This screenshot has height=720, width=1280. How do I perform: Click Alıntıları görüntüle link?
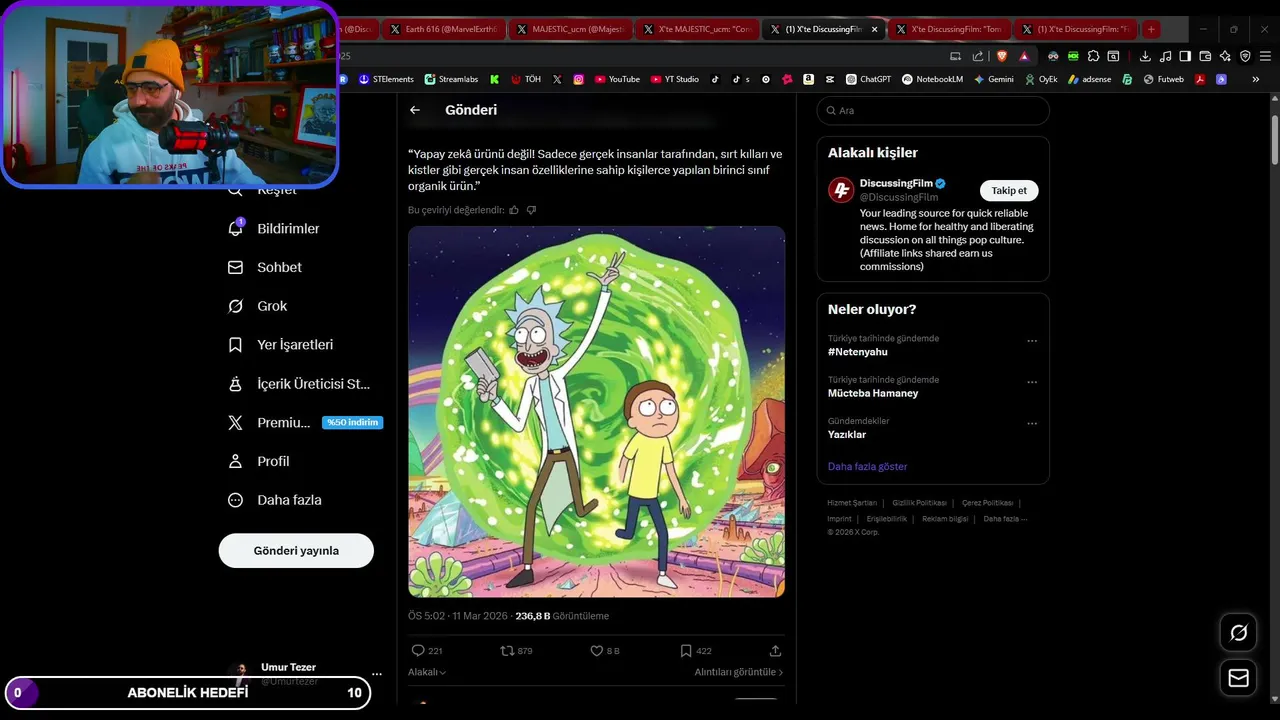(x=739, y=672)
